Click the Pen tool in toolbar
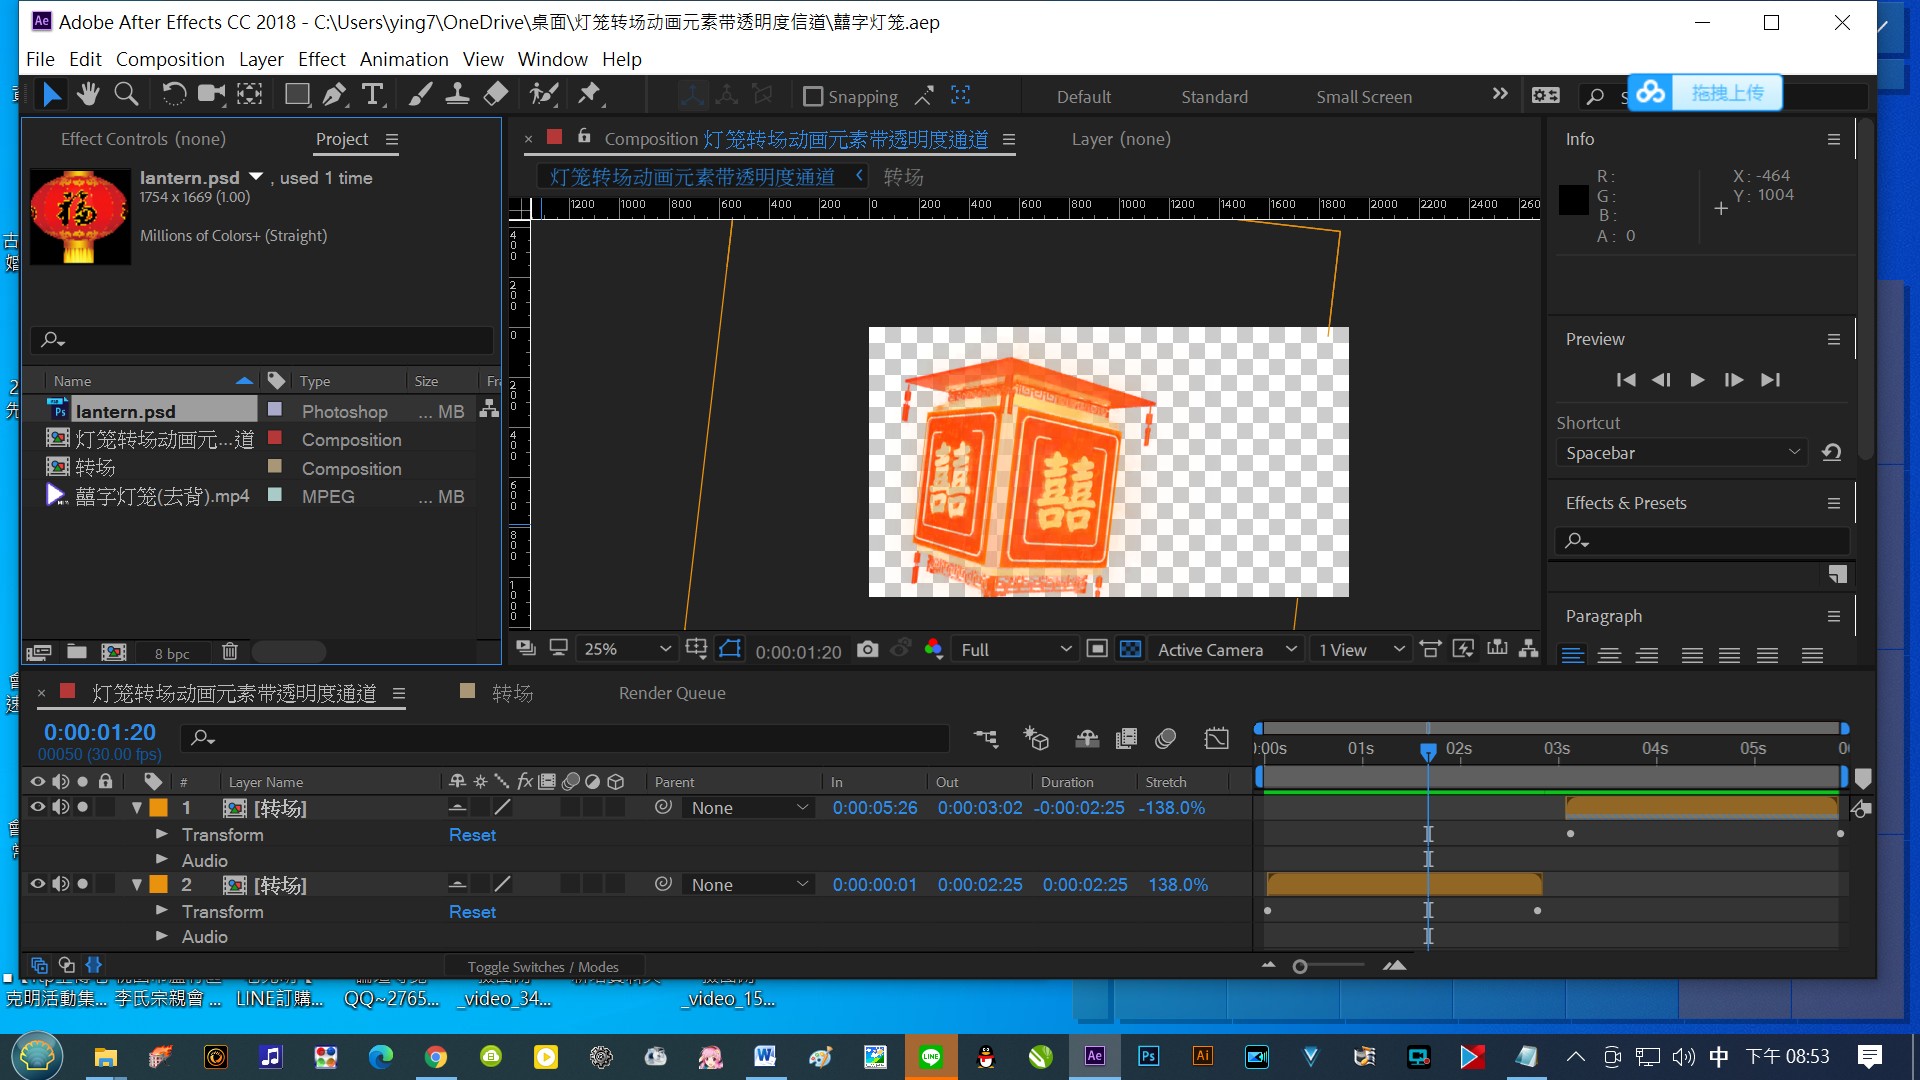 [x=334, y=95]
